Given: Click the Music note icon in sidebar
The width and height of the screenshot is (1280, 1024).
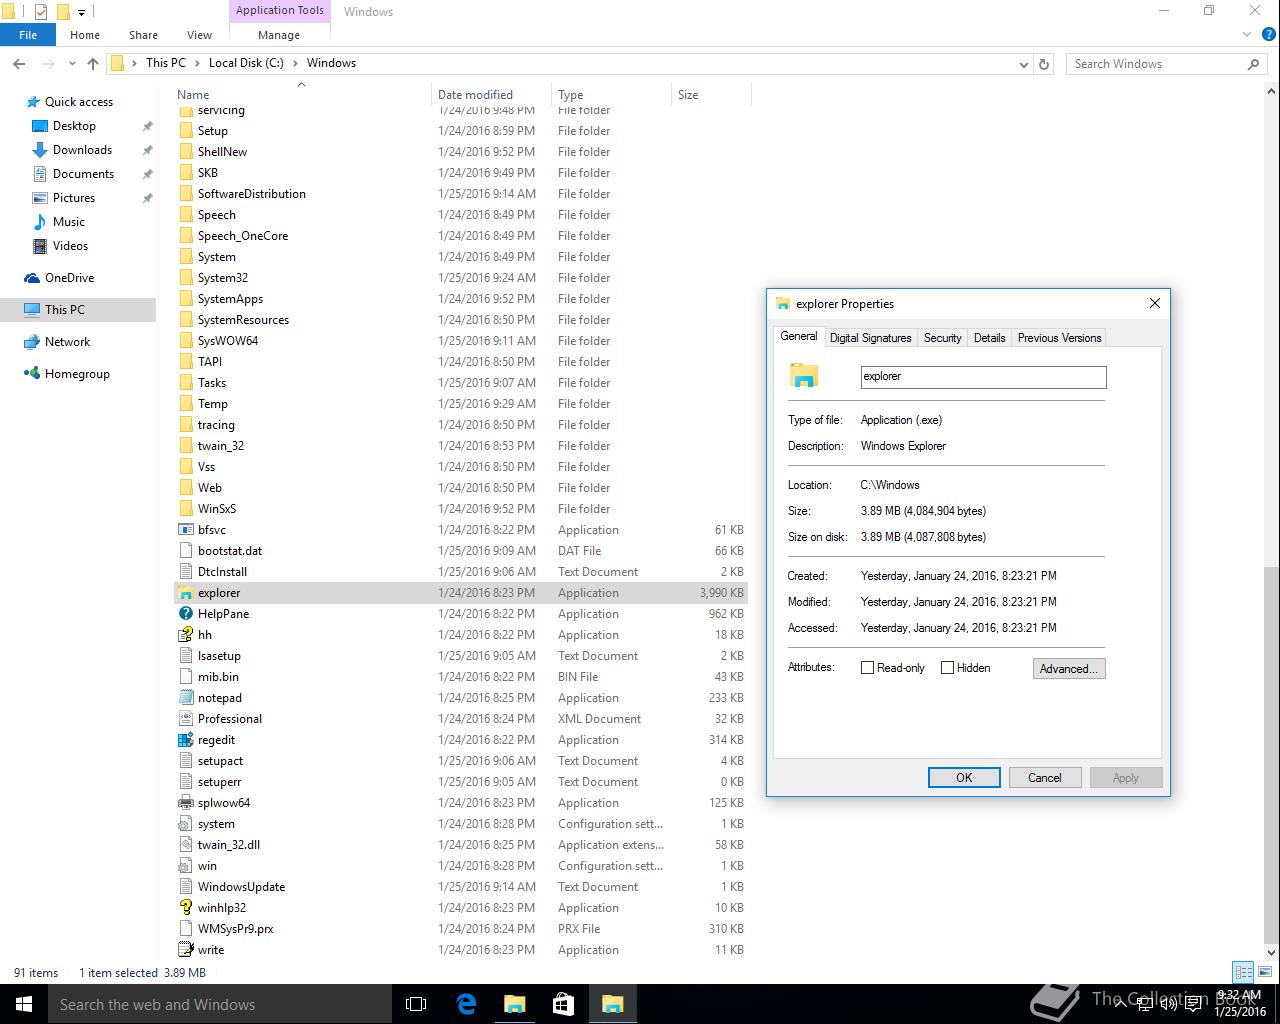Looking at the screenshot, I should (40, 222).
